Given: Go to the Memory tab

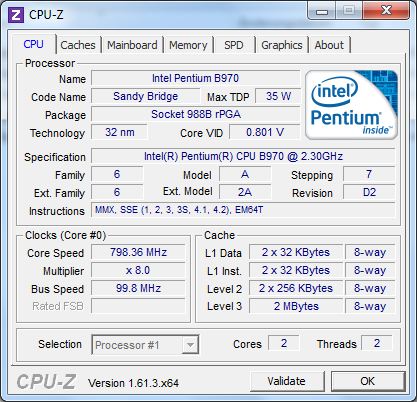Looking at the screenshot, I should [x=188, y=45].
